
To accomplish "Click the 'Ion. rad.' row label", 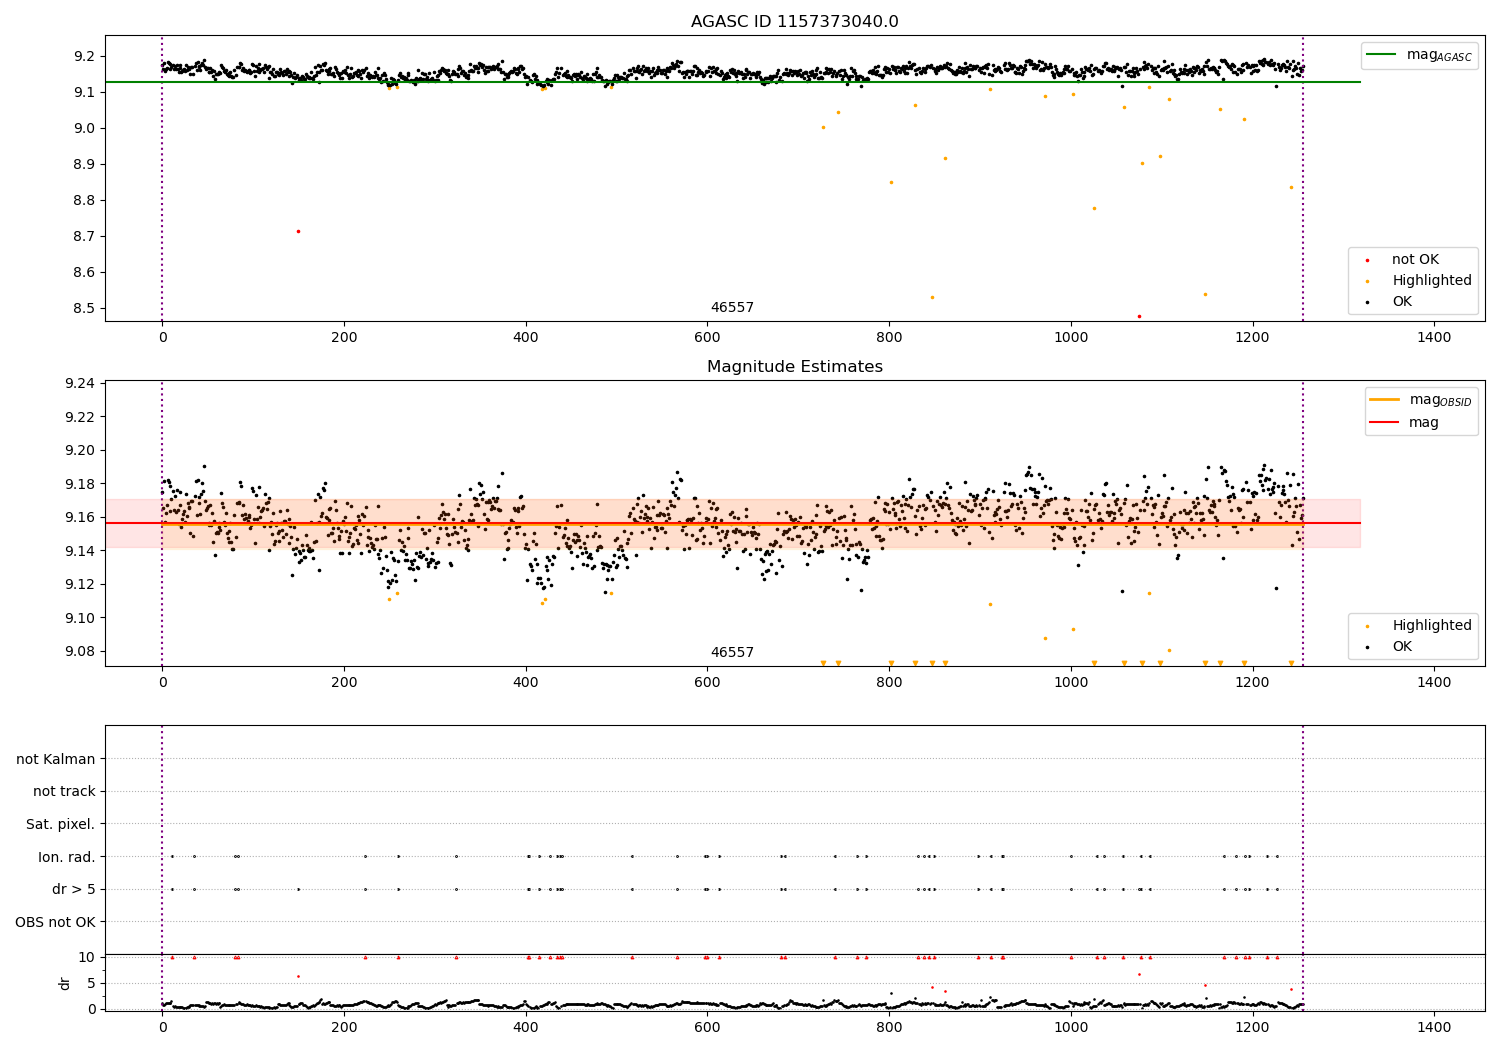I will [67, 857].
